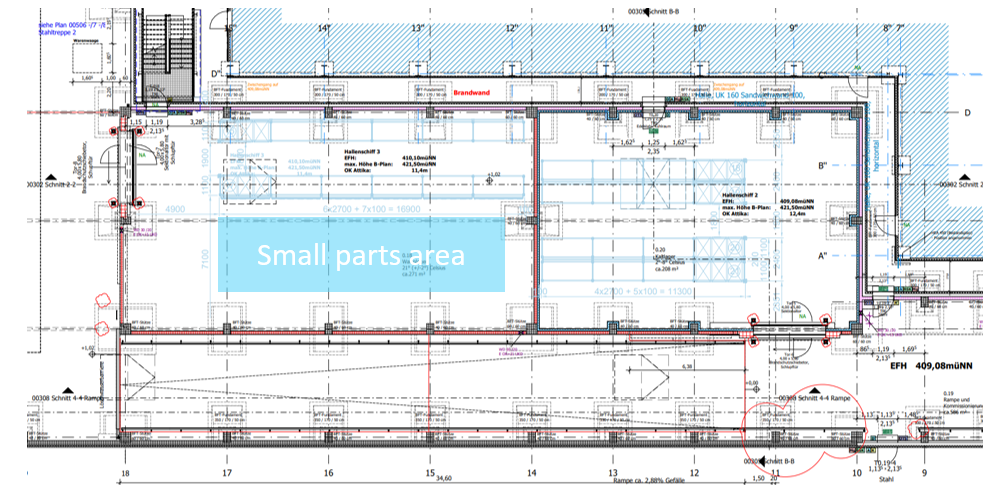
Task: Click grid axis number 18 at bottom
Action: pos(125,472)
